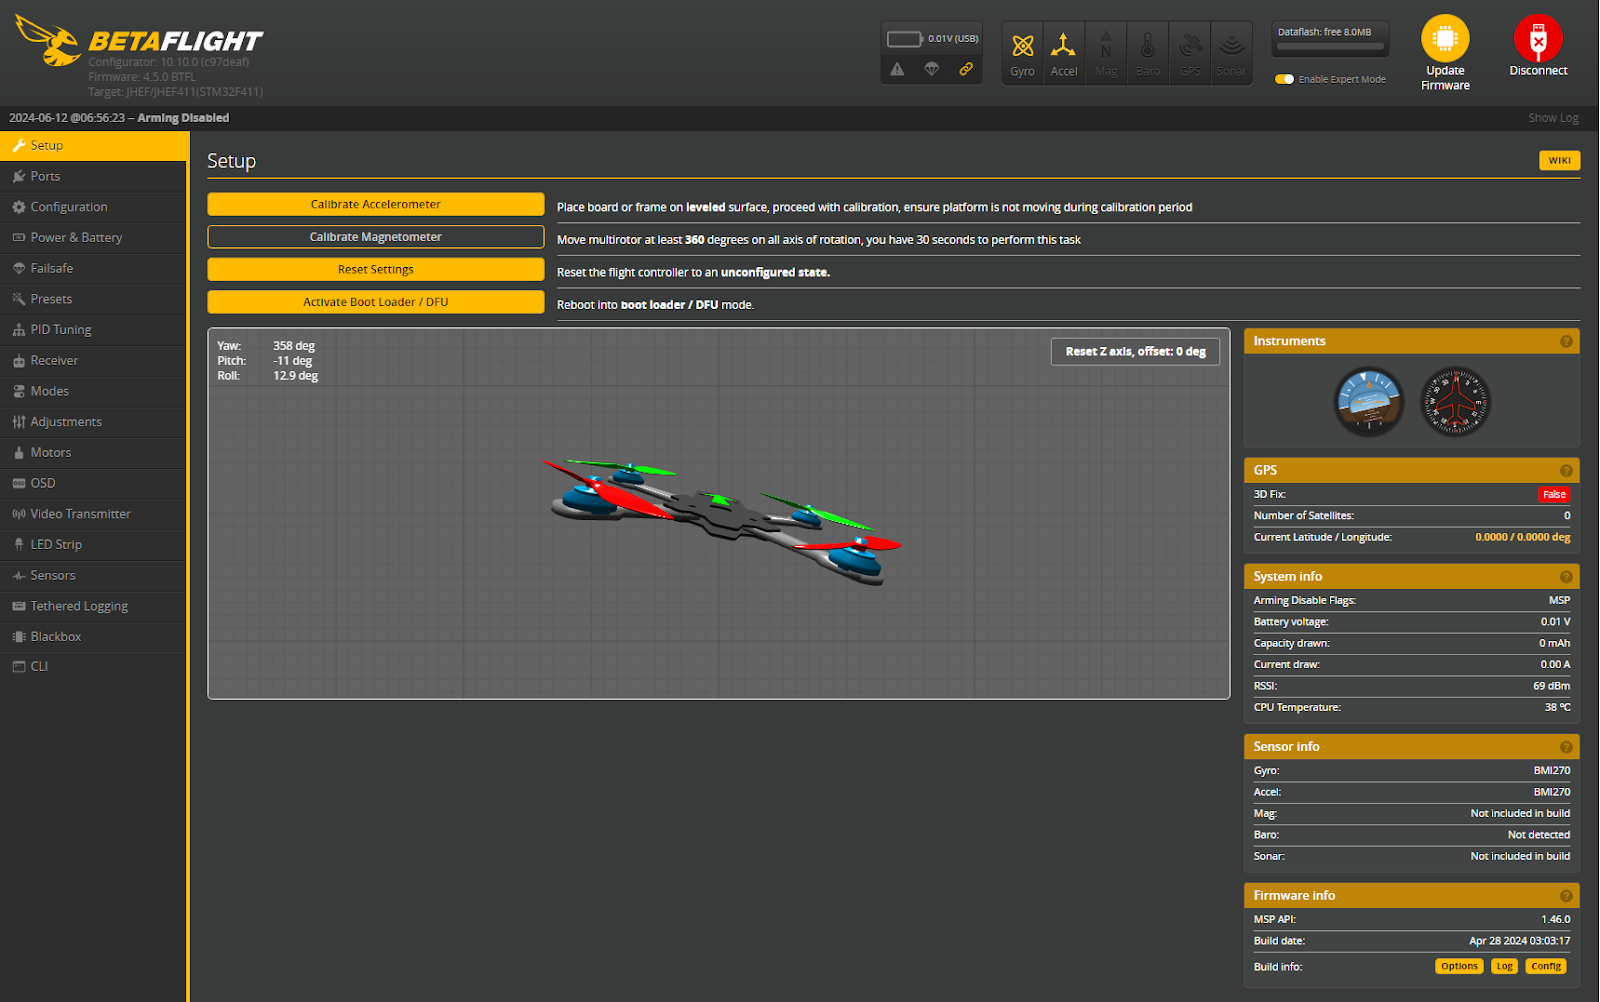Click Calibrate Magnetometer button
This screenshot has width=1600, height=1002.
pyautogui.click(x=376, y=237)
